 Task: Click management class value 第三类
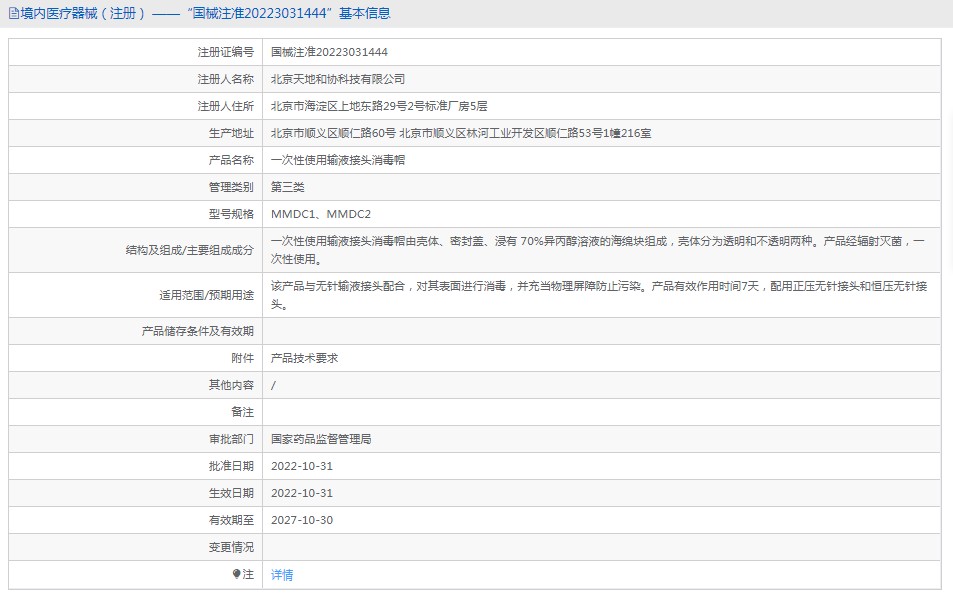pos(287,187)
